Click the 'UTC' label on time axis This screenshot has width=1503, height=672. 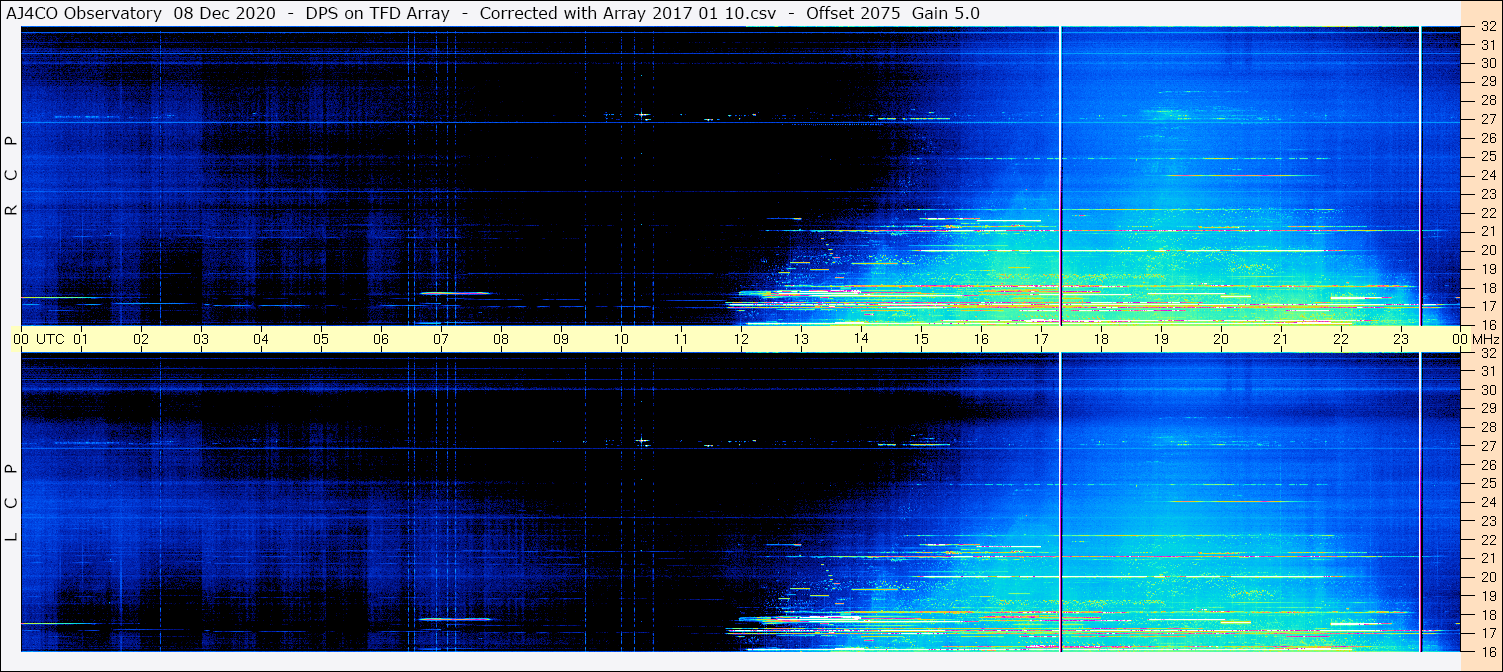(50, 339)
